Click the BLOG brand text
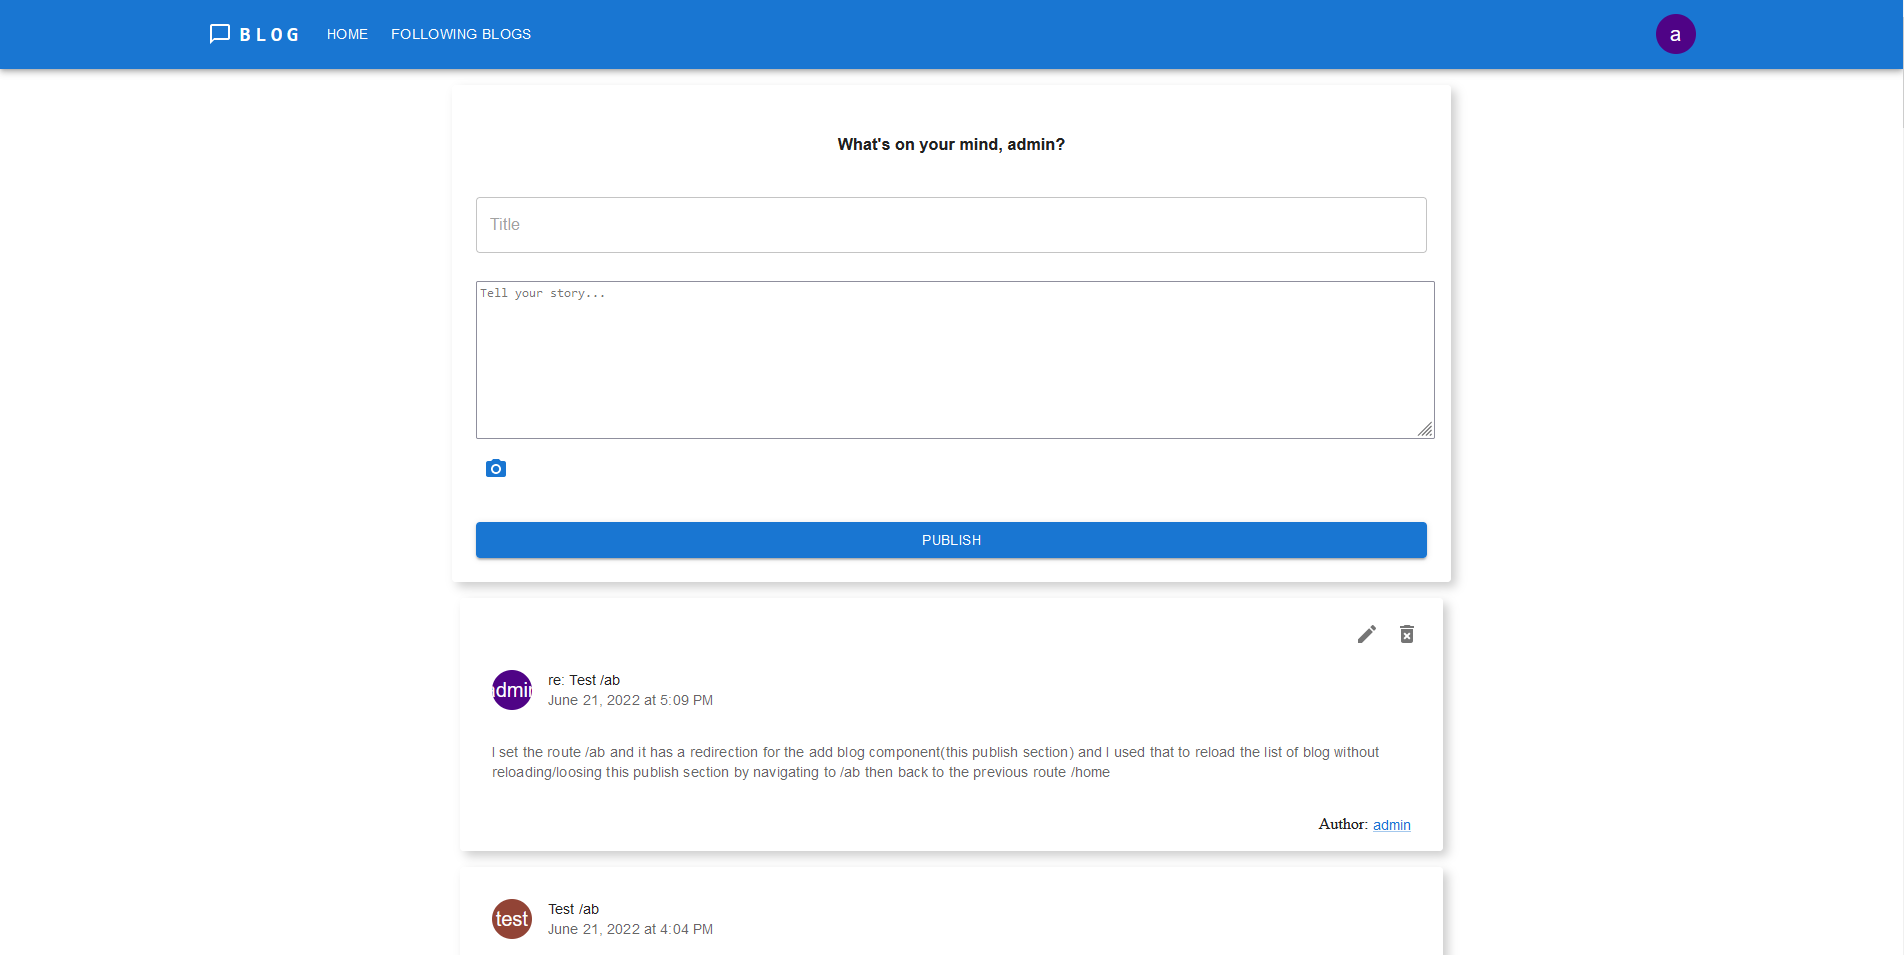The image size is (1904, 955). pos(269,35)
